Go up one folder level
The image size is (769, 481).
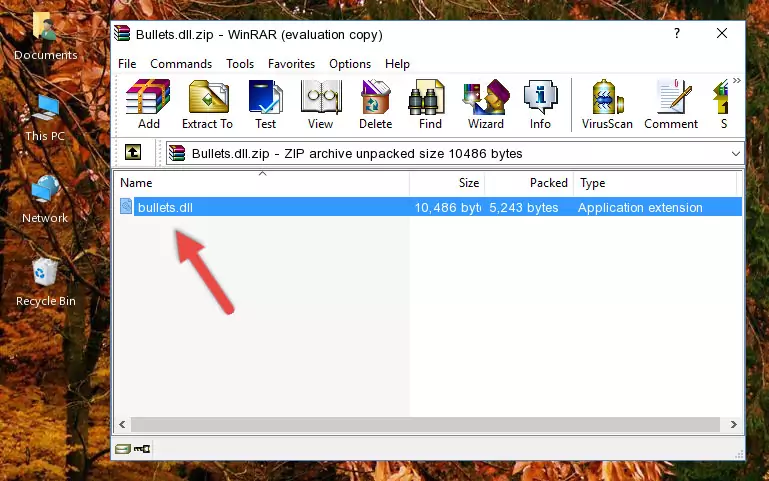(133, 152)
